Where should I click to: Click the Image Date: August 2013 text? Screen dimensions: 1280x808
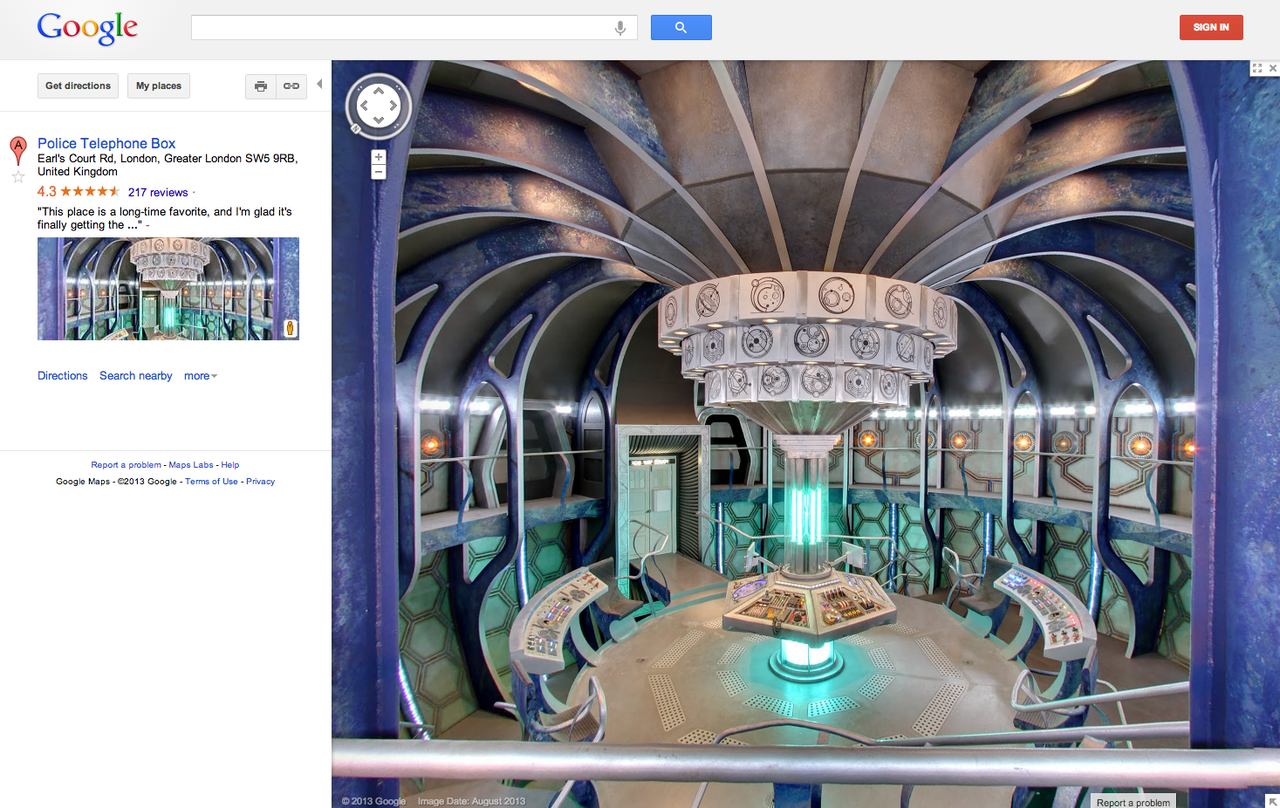tap(471, 801)
